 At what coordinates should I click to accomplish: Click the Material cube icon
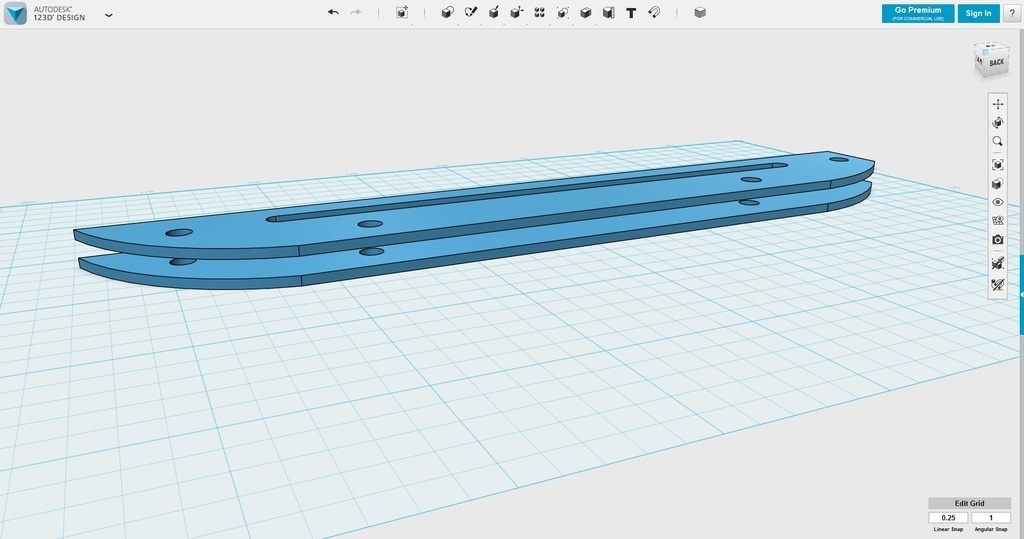700,13
